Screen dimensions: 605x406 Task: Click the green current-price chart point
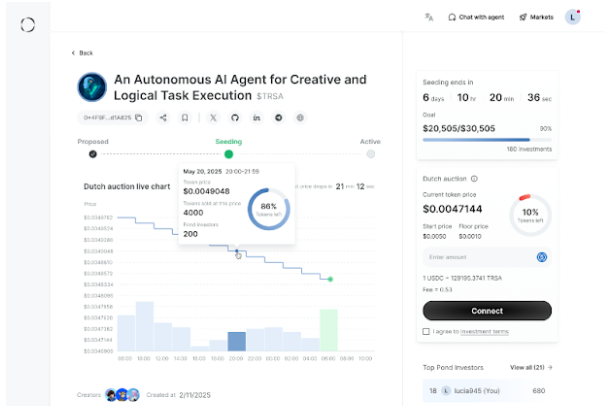click(330, 279)
